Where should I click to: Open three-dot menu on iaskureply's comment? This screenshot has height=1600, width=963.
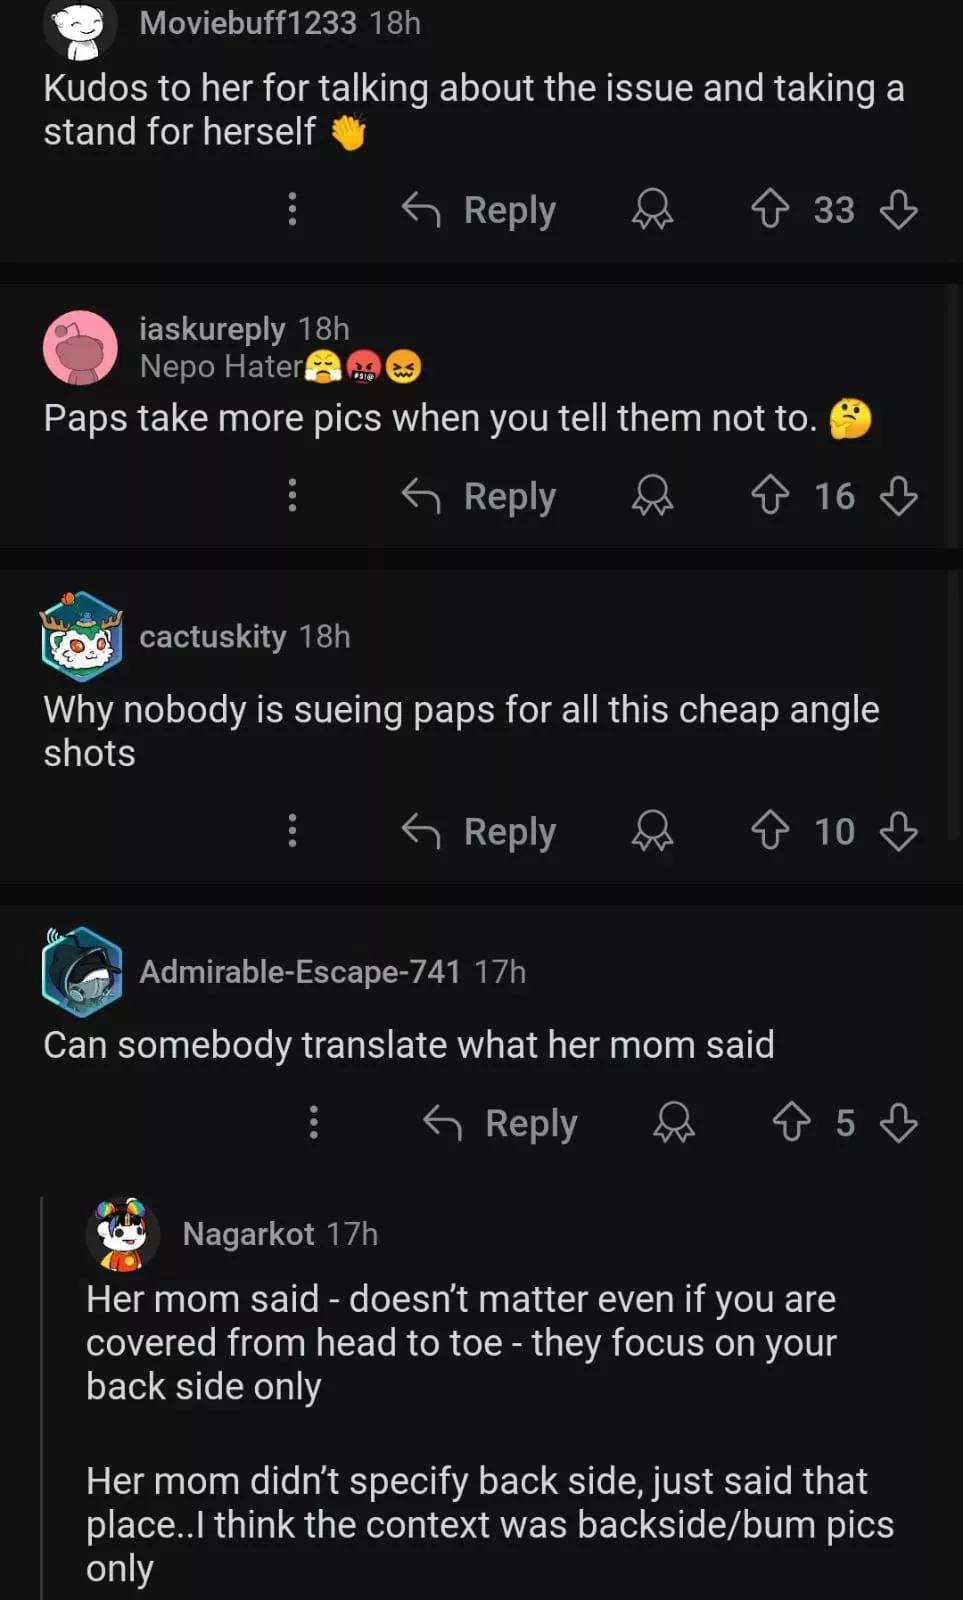coord(292,495)
